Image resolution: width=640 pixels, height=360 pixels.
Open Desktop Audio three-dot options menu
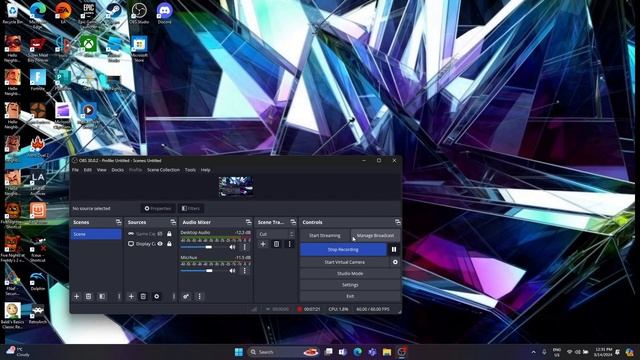pos(244,247)
